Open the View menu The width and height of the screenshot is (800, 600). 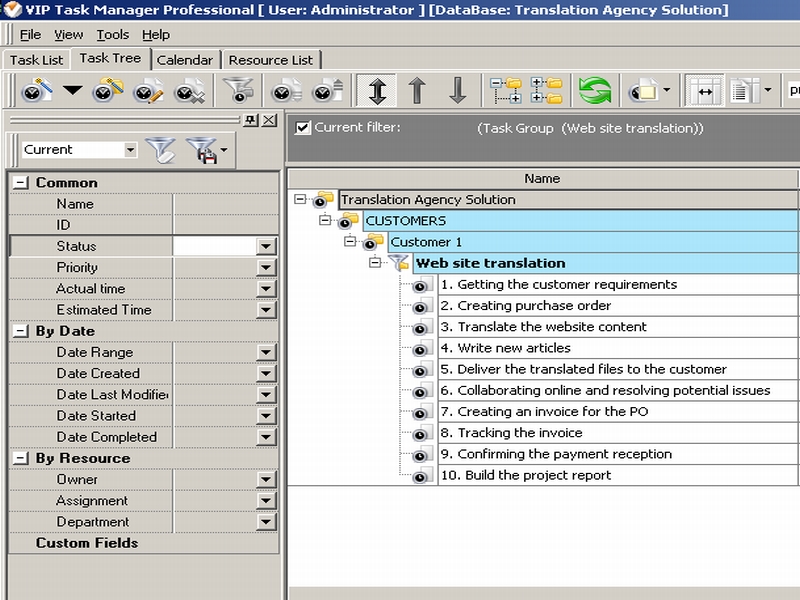point(68,35)
